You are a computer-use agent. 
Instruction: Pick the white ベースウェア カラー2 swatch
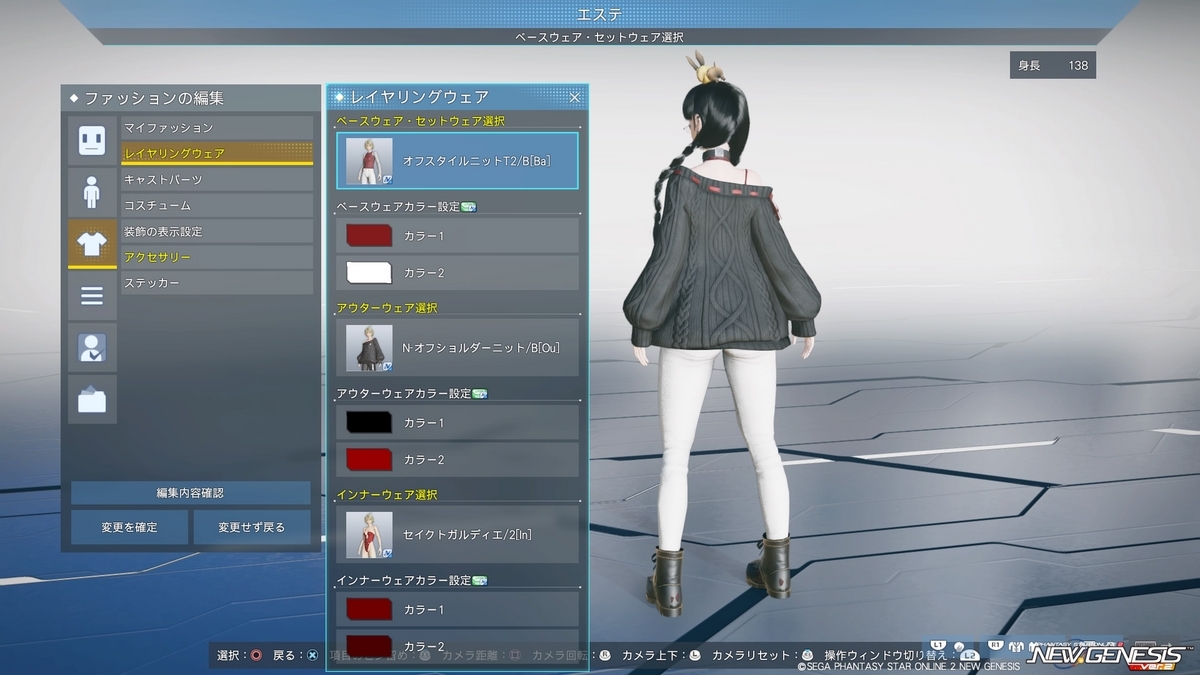(369, 272)
